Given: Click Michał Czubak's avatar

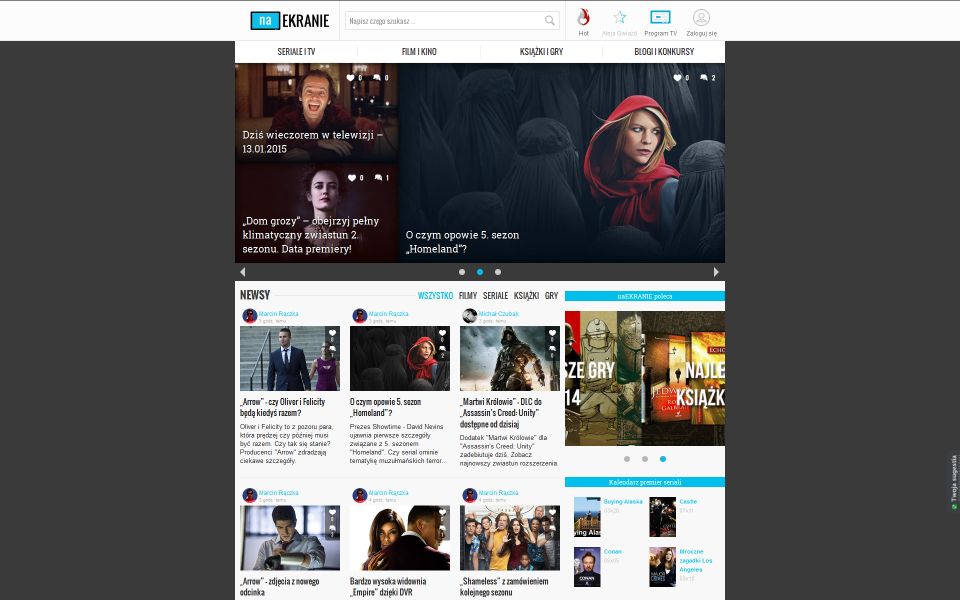Looking at the screenshot, I should click(x=470, y=316).
